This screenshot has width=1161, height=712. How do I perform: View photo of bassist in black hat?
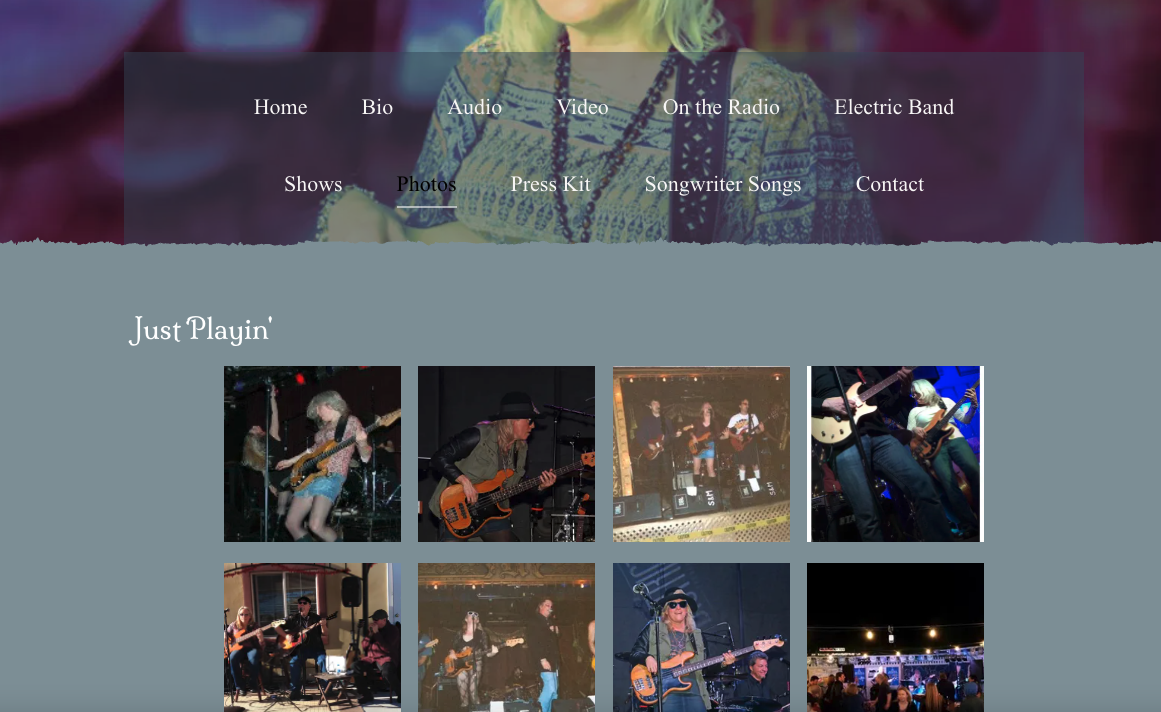click(506, 454)
